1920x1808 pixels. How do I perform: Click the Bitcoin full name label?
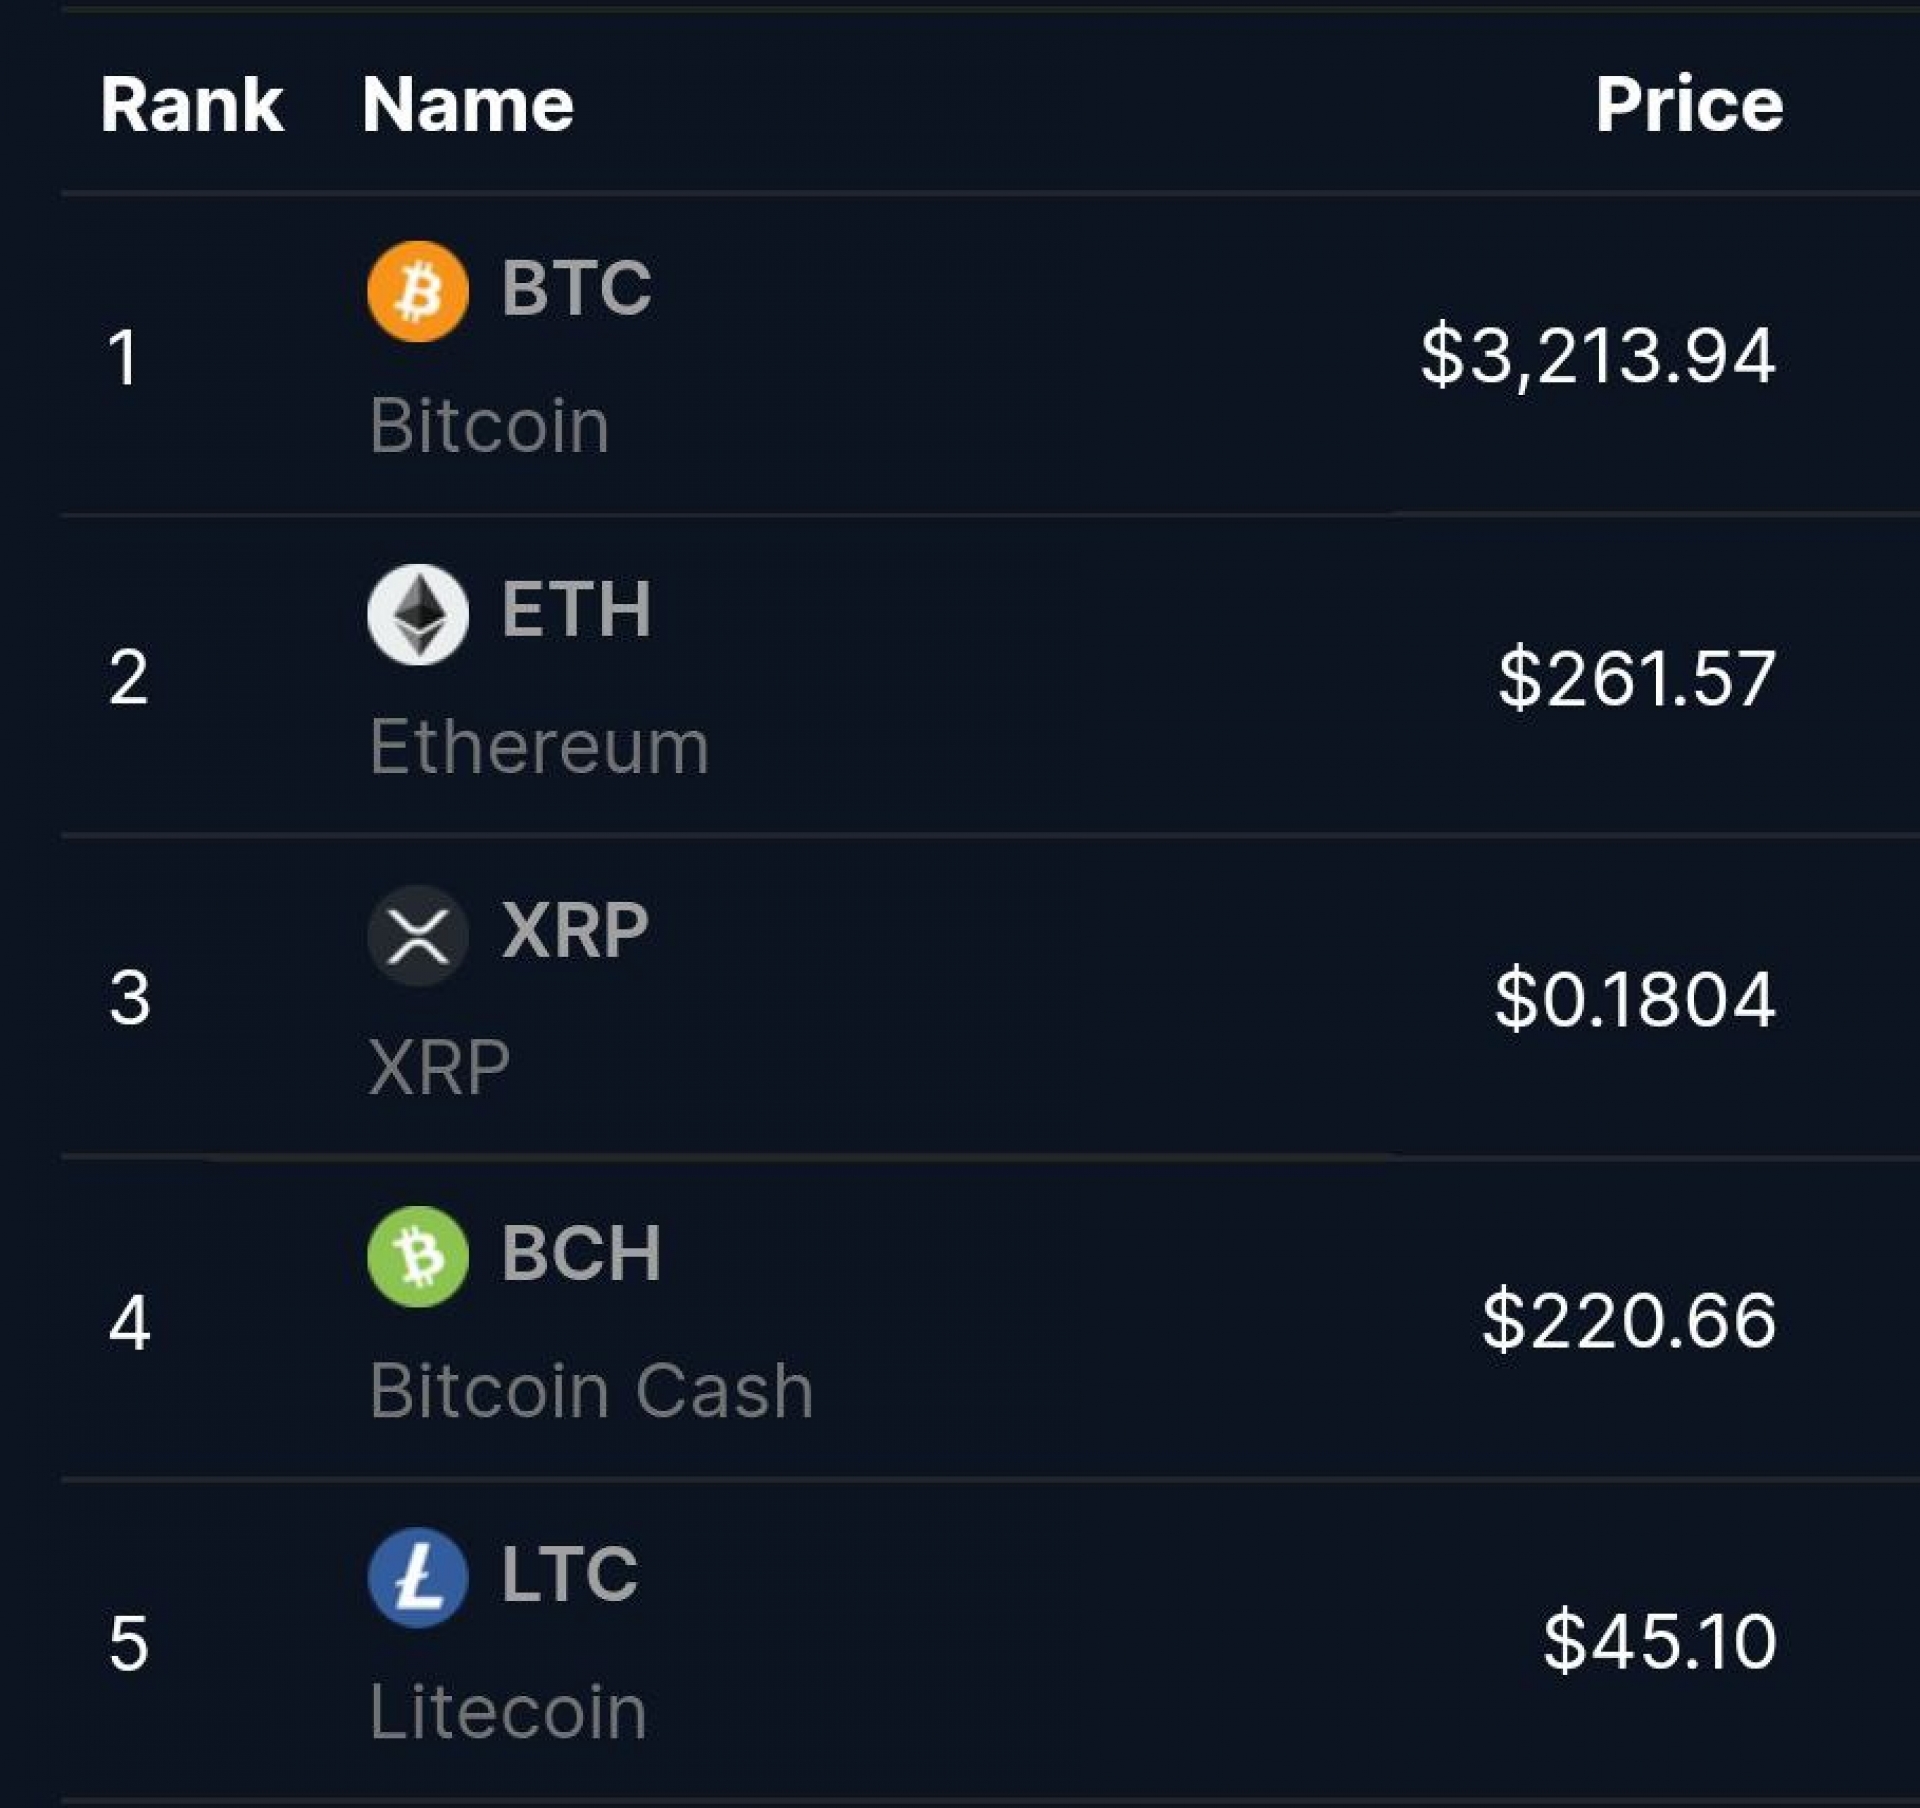click(x=489, y=426)
